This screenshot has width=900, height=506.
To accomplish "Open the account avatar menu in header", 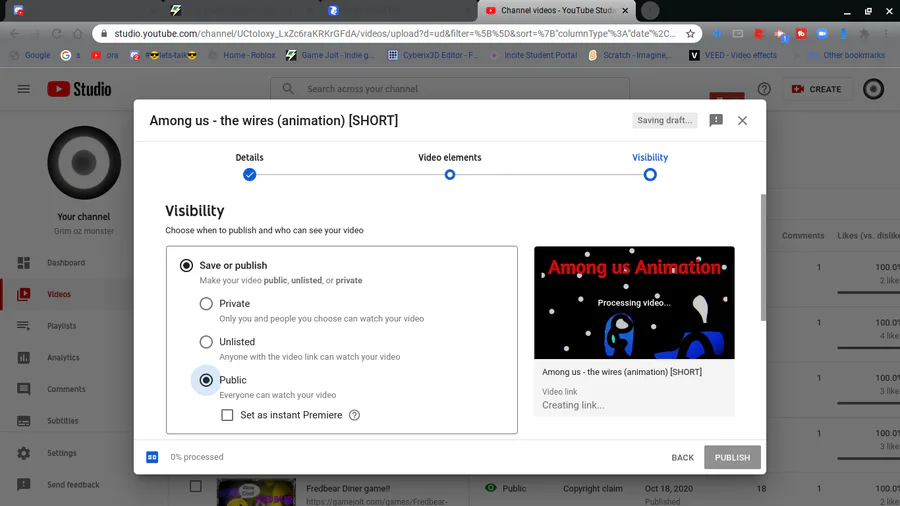I will [x=874, y=89].
